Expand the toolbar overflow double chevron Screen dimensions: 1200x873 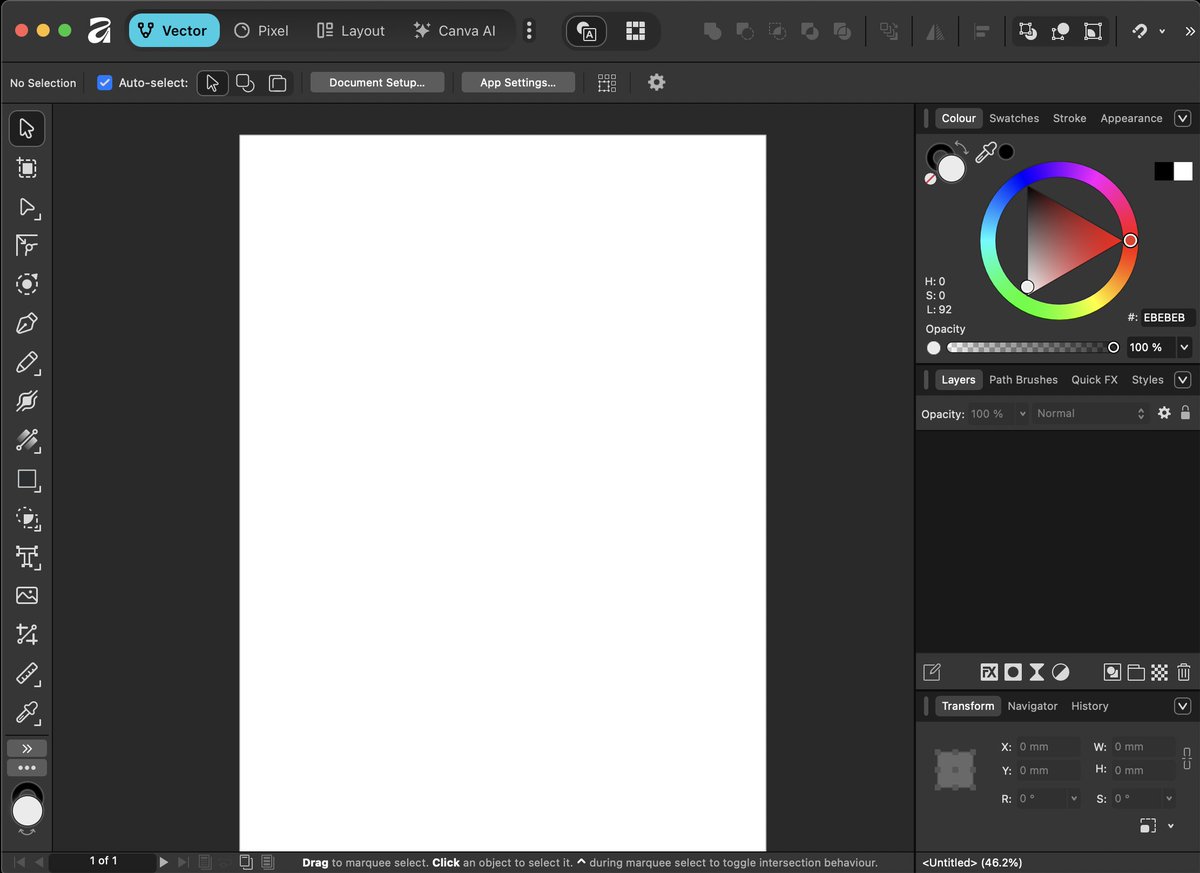click(1190, 31)
